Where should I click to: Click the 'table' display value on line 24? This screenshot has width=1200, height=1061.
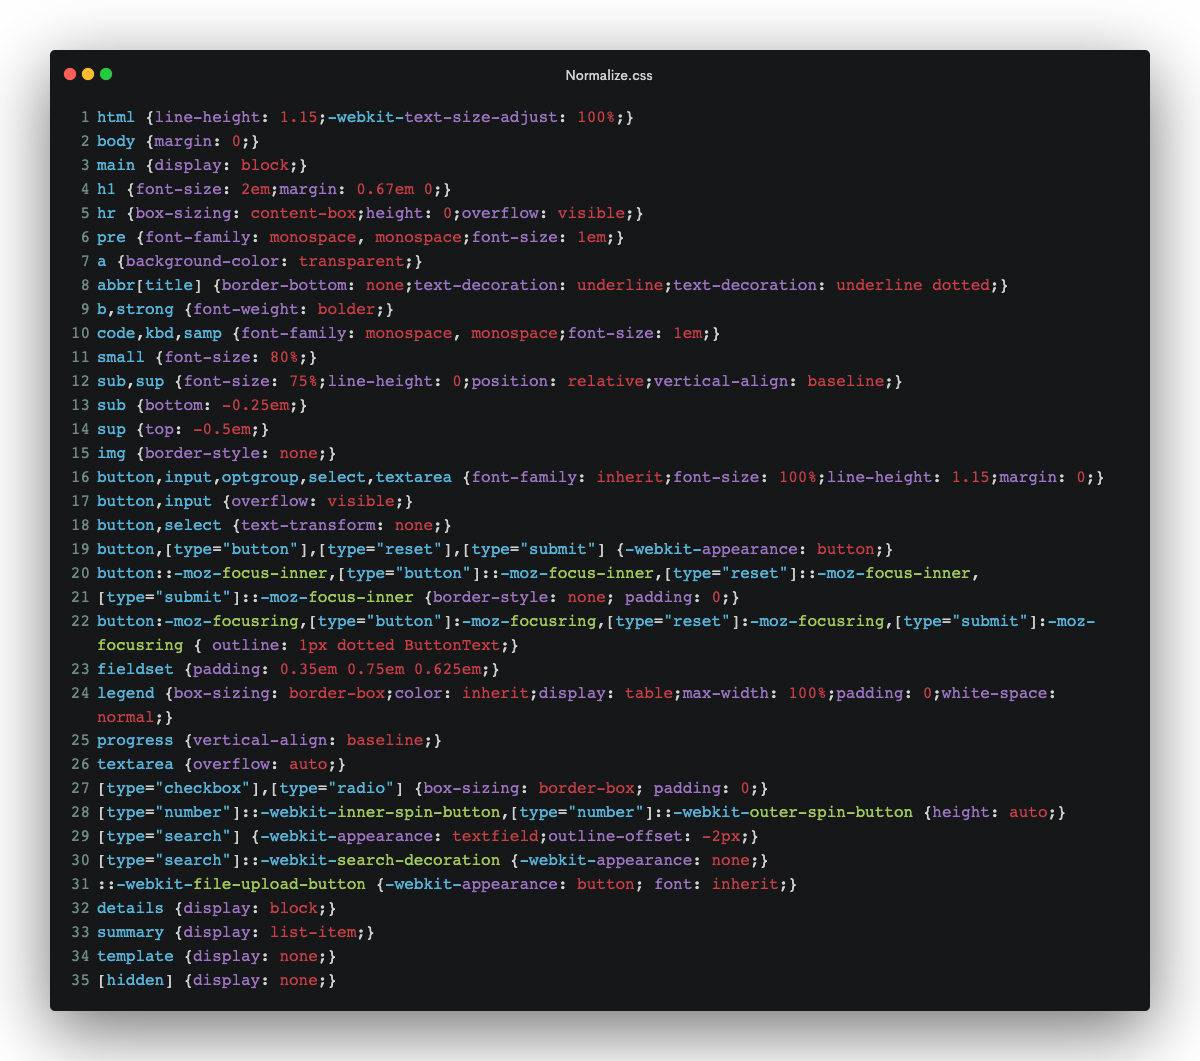point(649,693)
